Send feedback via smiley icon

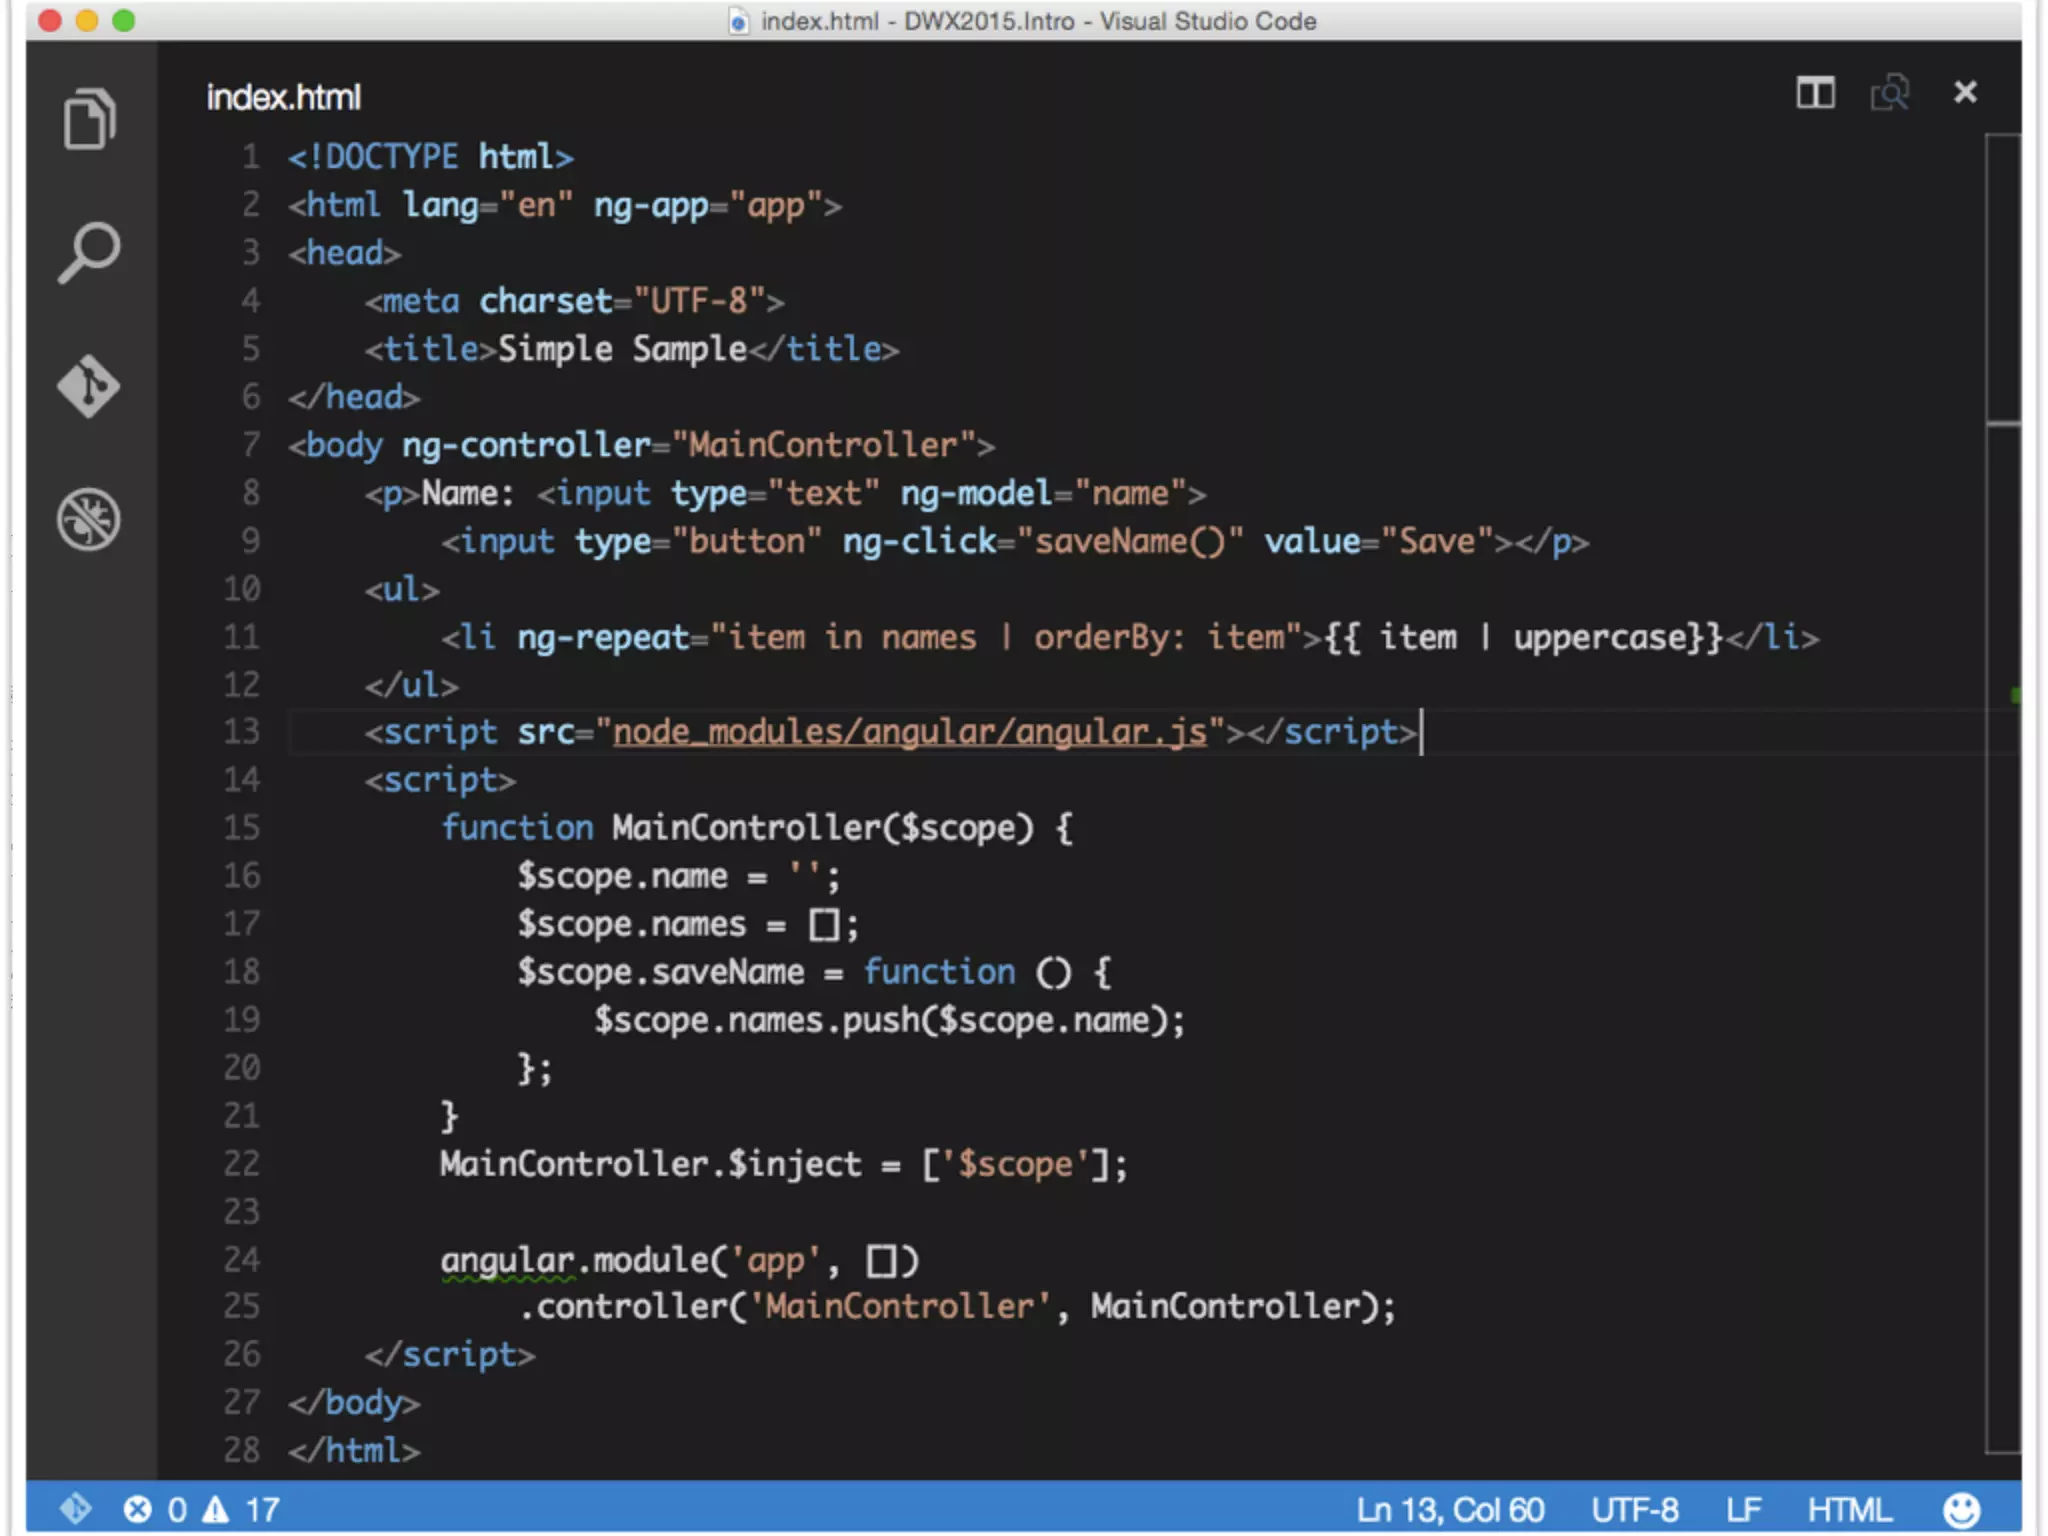click(x=1961, y=1509)
